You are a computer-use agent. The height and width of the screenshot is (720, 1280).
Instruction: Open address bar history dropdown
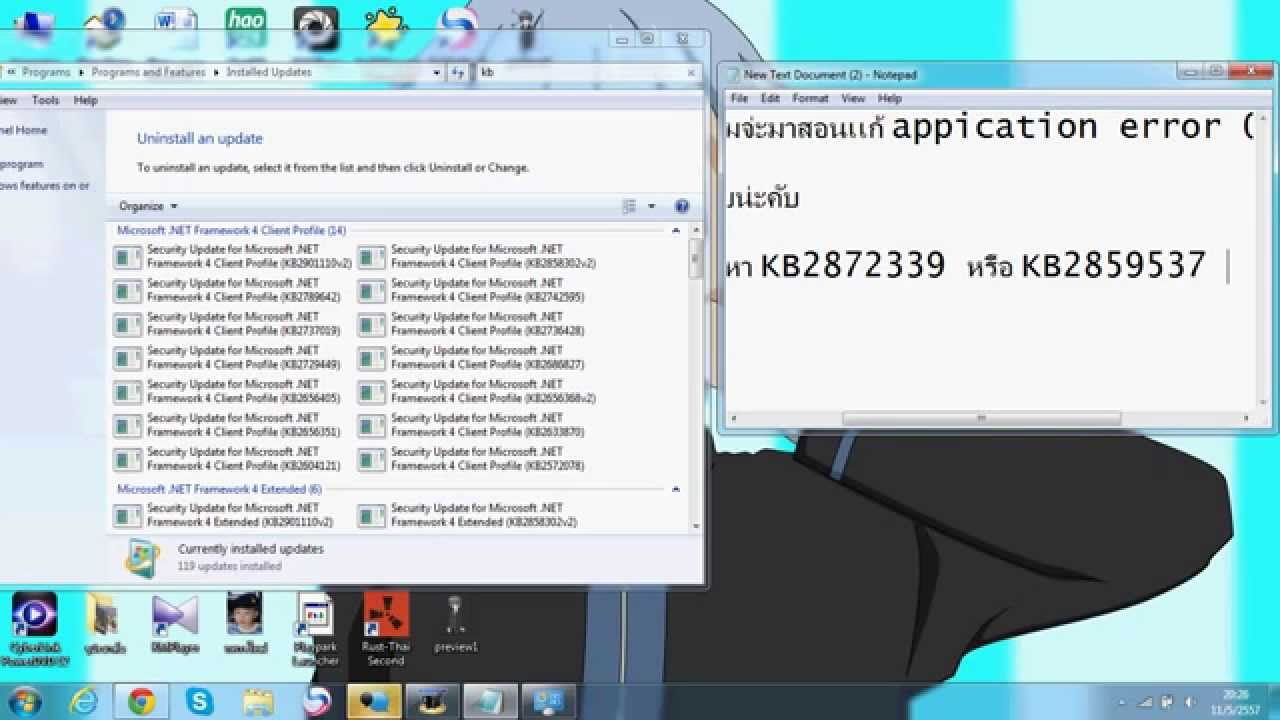tap(437, 72)
